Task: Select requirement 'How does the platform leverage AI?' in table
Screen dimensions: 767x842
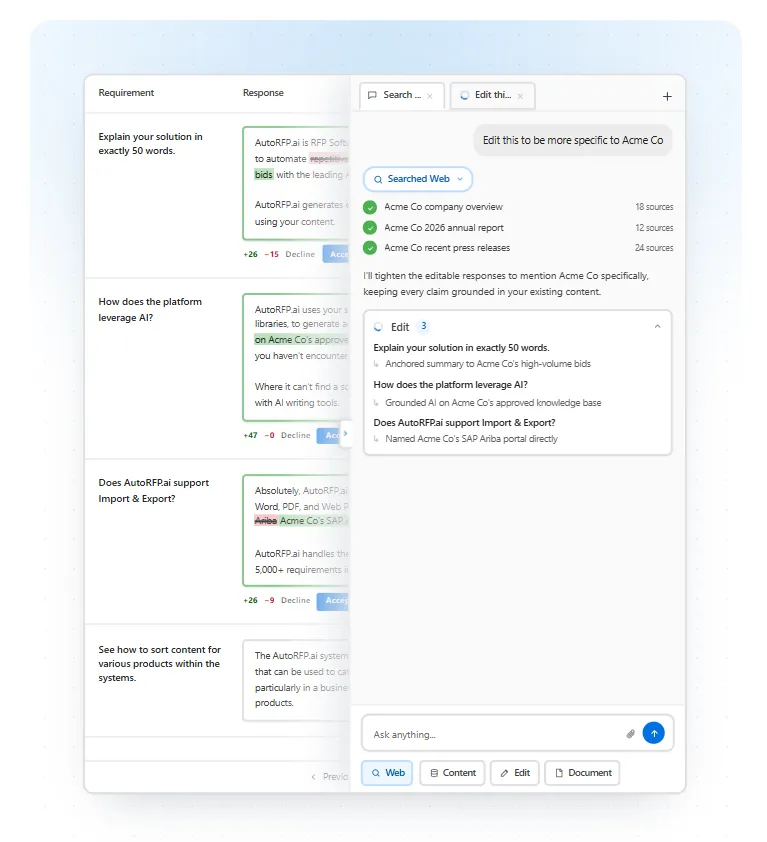Action: click(x=150, y=309)
